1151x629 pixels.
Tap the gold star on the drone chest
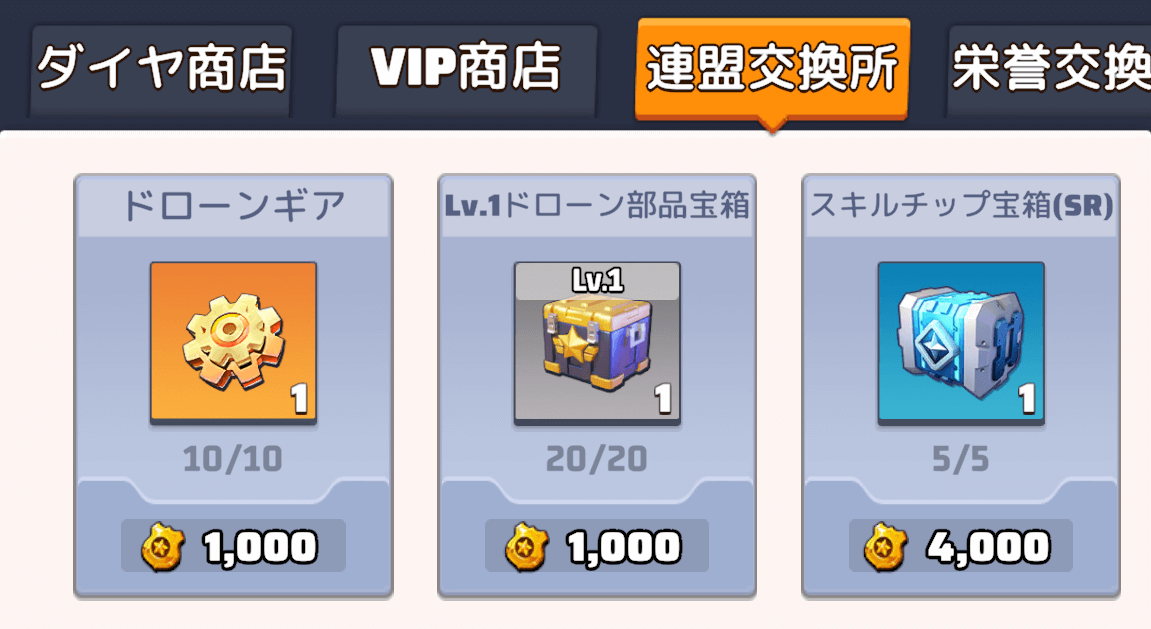click(x=573, y=345)
